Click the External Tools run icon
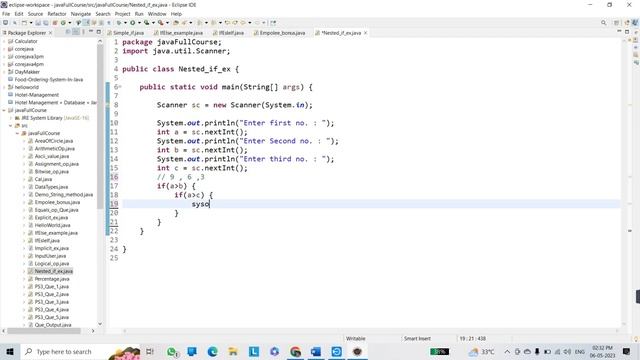The image size is (640, 360). tap(161, 23)
